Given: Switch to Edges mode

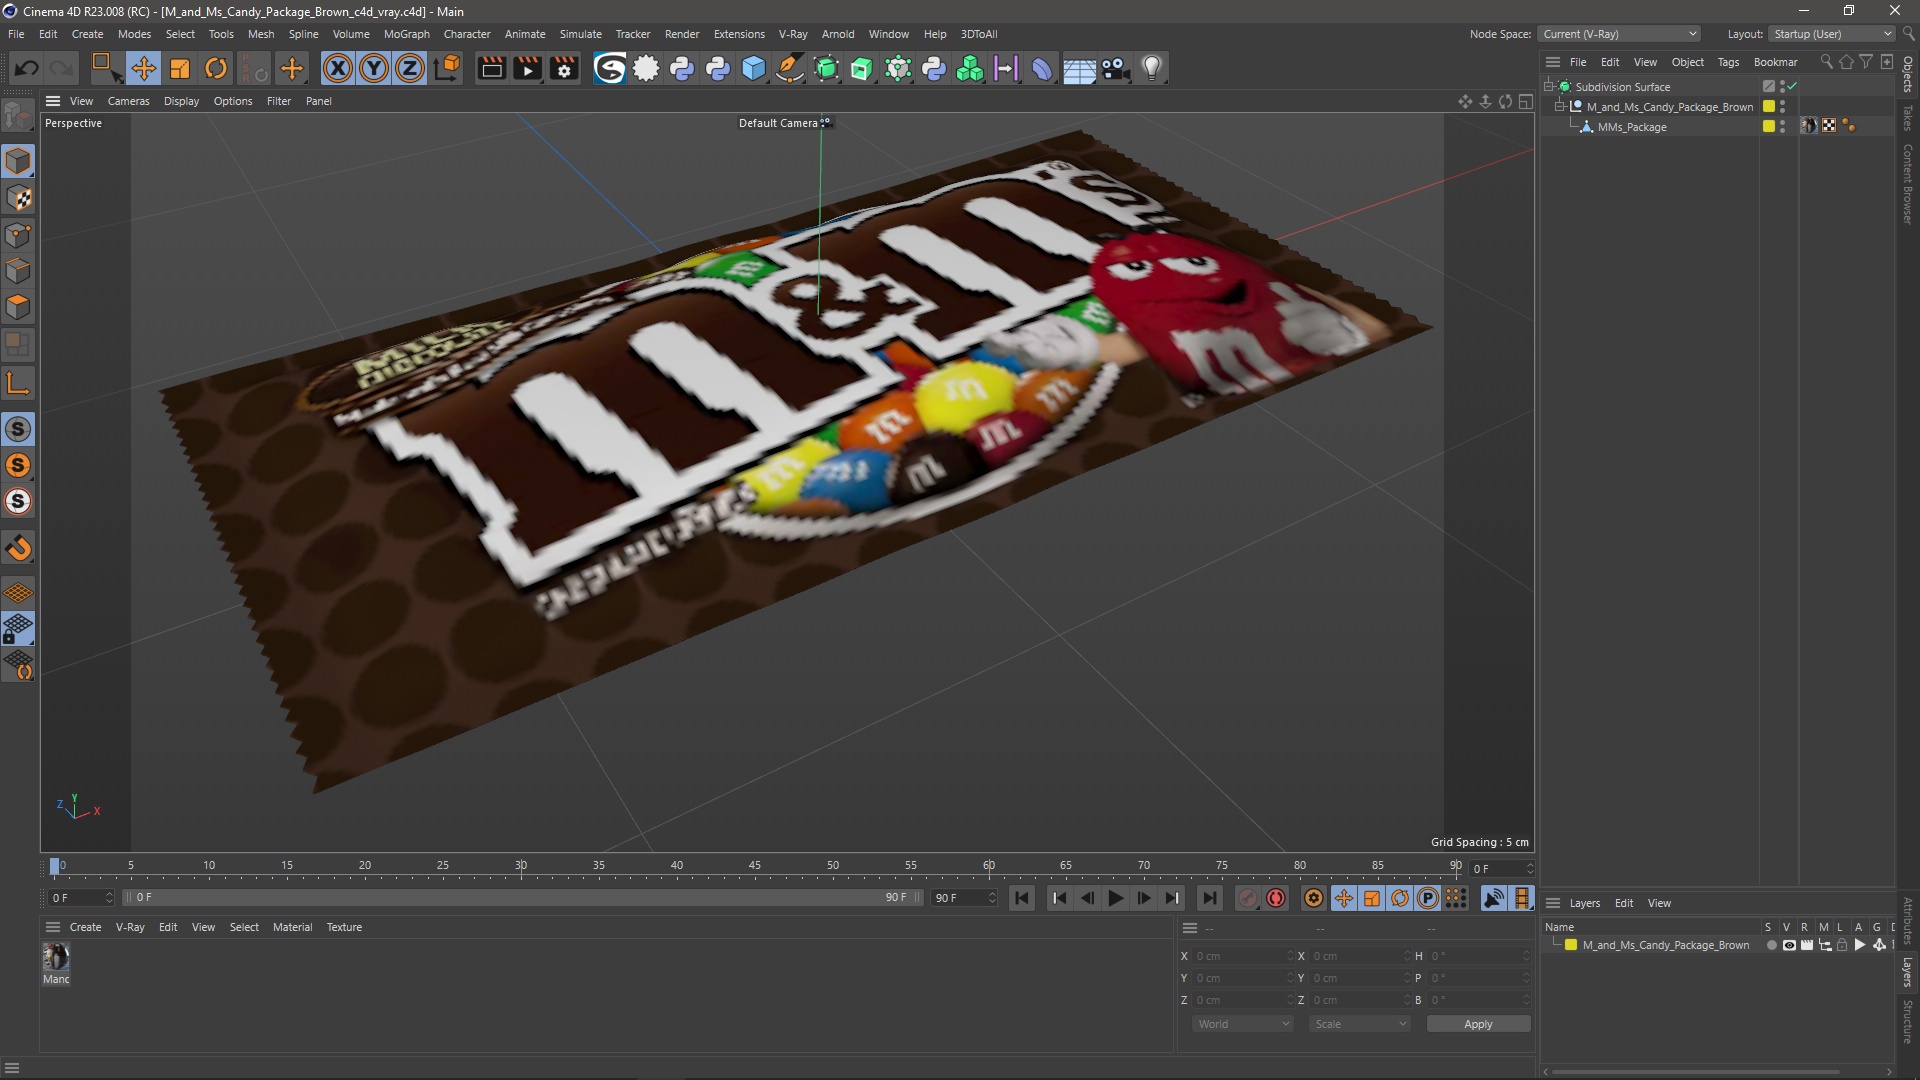Looking at the screenshot, I should 18,271.
